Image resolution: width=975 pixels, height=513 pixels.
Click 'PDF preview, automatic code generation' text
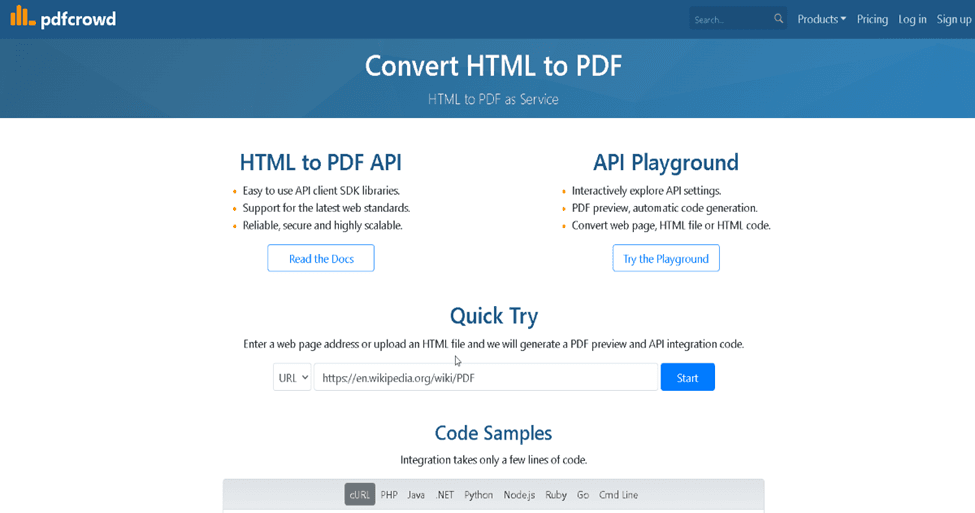pos(664,208)
